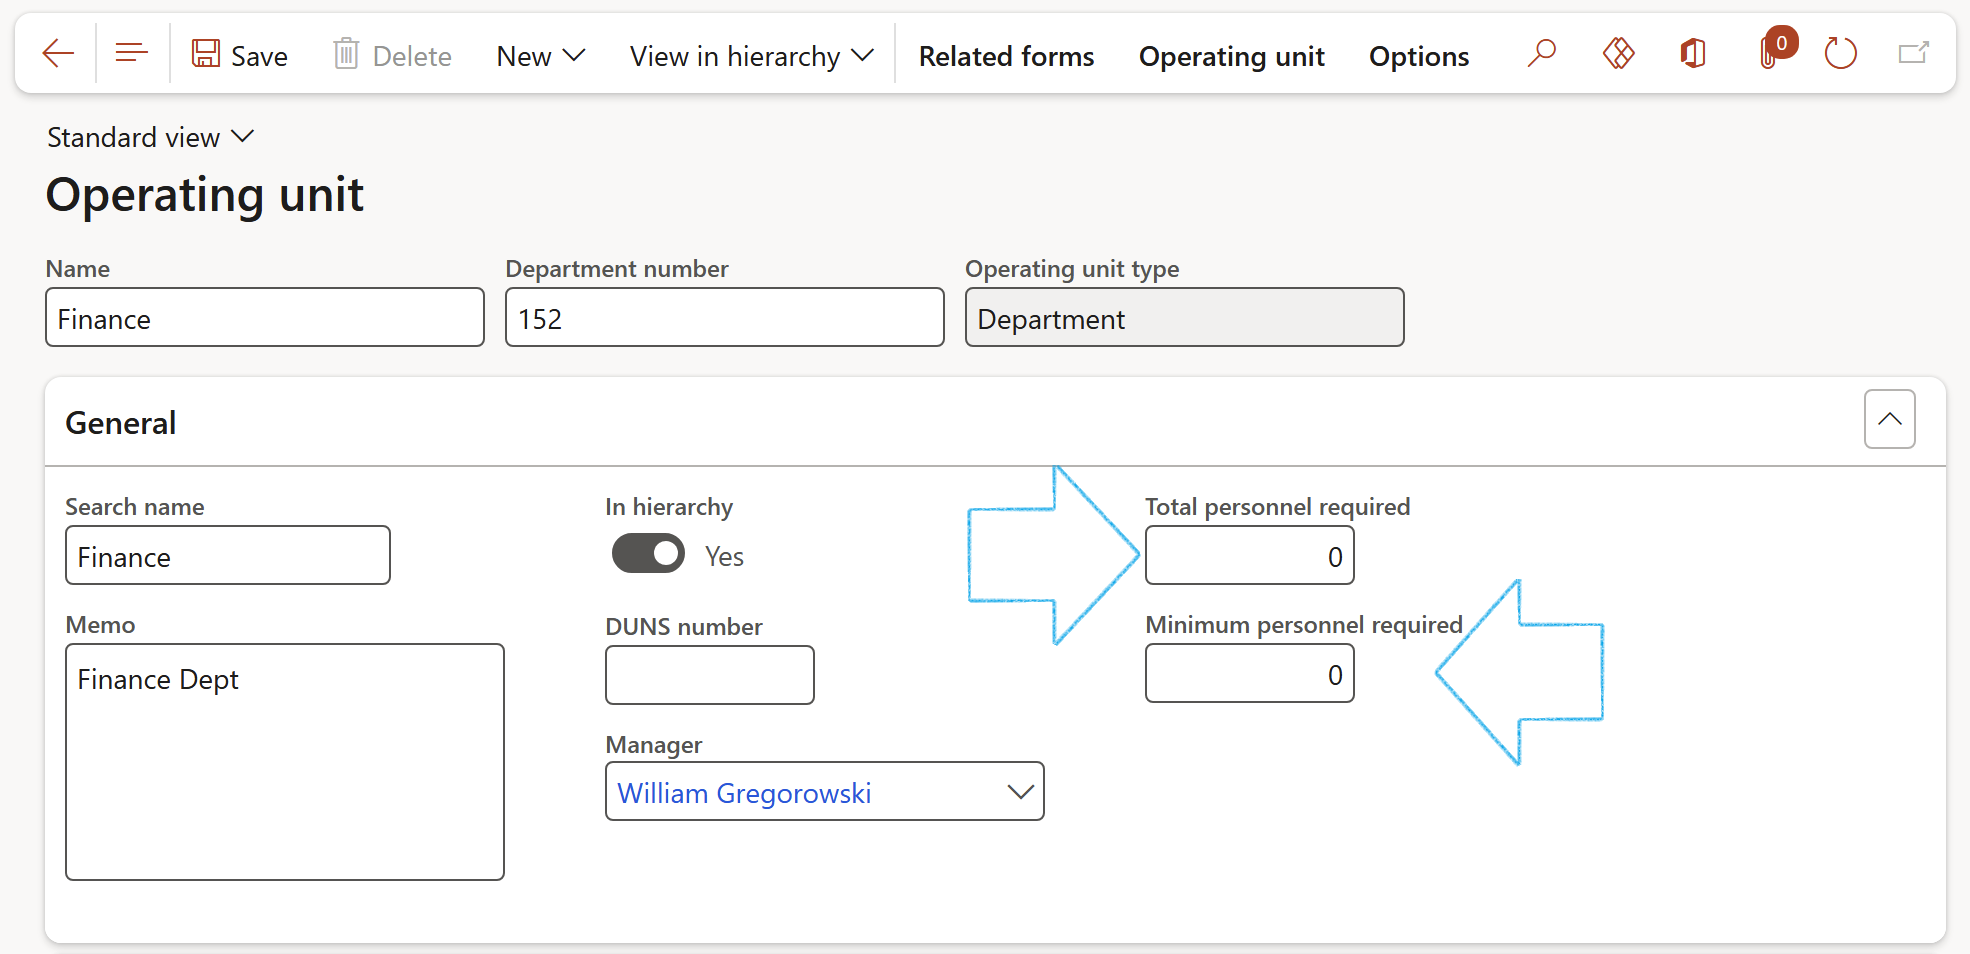Expand the Standard view selector
This screenshot has height=954, width=1970.
pyautogui.click(x=150, y=137)
